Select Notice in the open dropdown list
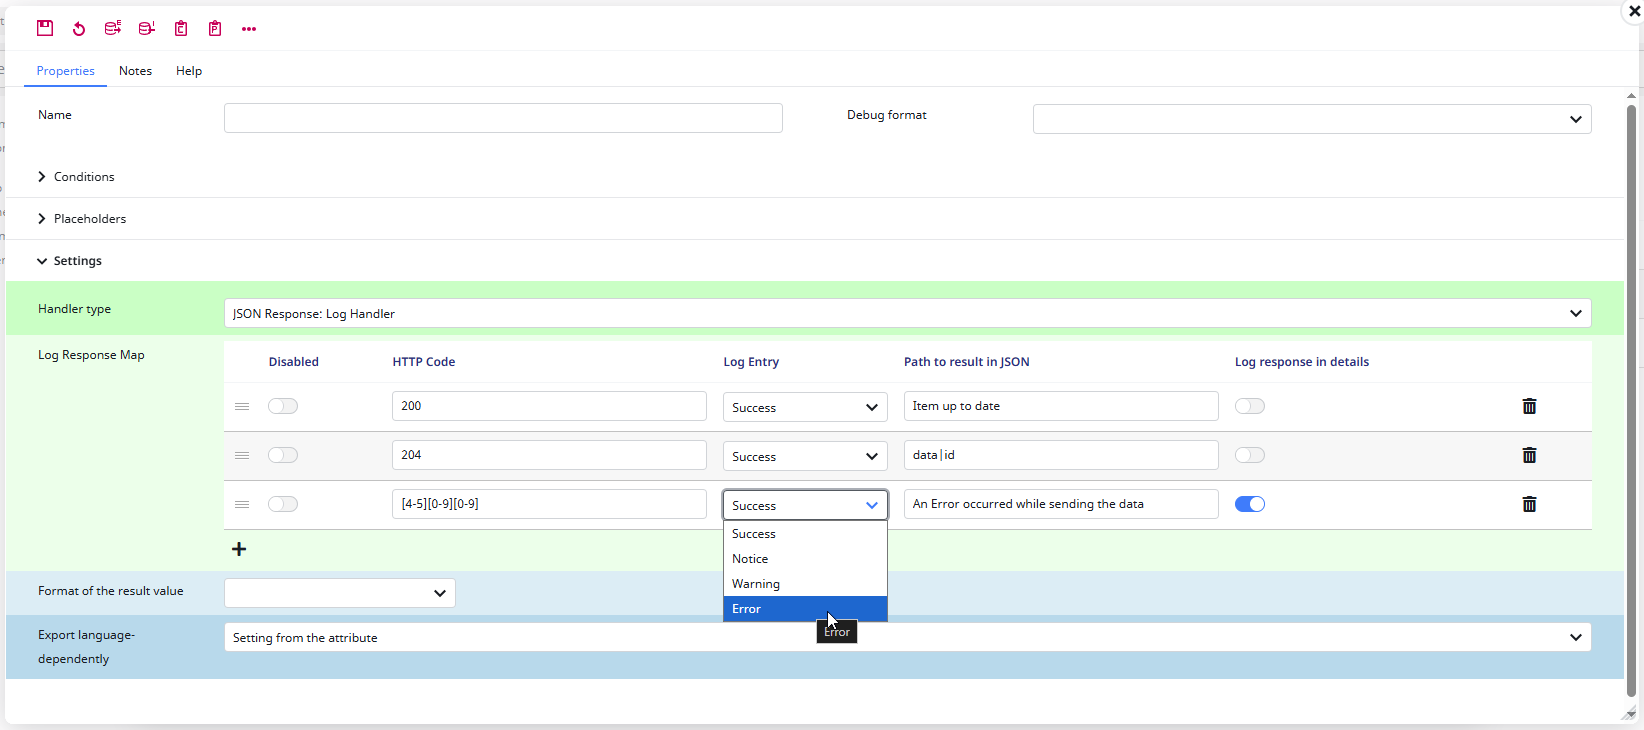 pos(805,559)
